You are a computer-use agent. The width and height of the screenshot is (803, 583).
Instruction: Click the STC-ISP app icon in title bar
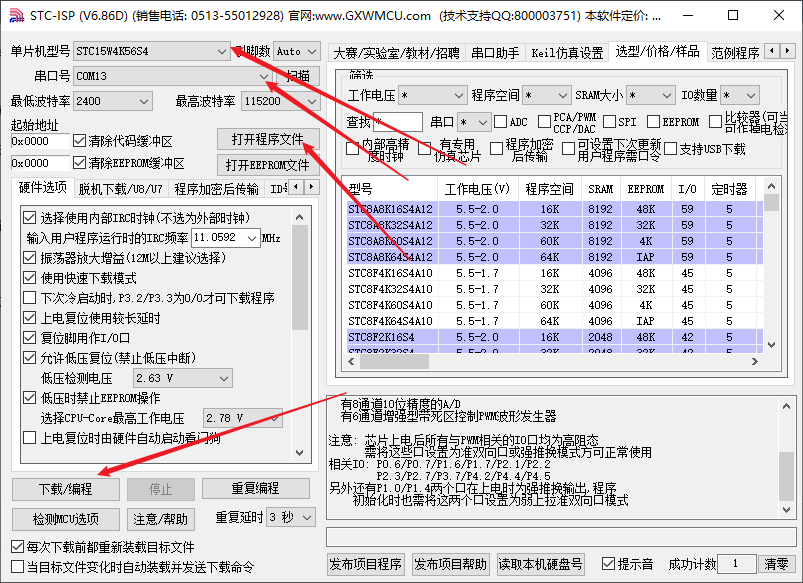pyautogui.click(x=16, y=15)
